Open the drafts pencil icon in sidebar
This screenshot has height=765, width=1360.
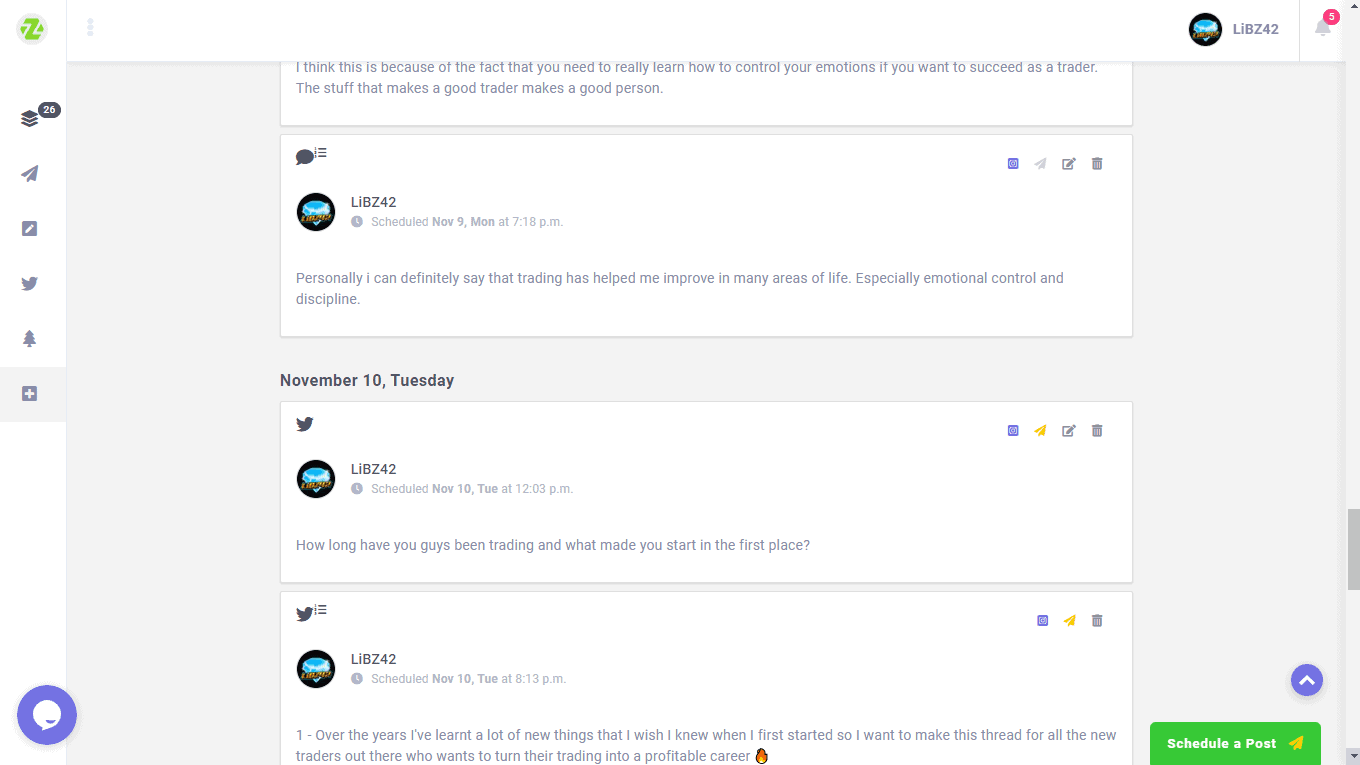click(x=30, y=229)
